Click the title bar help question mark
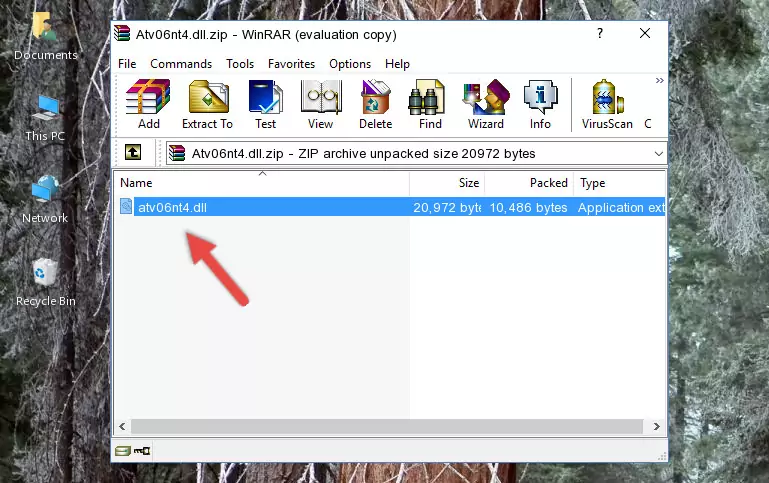The width and height of the screenshot is (769, 483). (600, 33)
